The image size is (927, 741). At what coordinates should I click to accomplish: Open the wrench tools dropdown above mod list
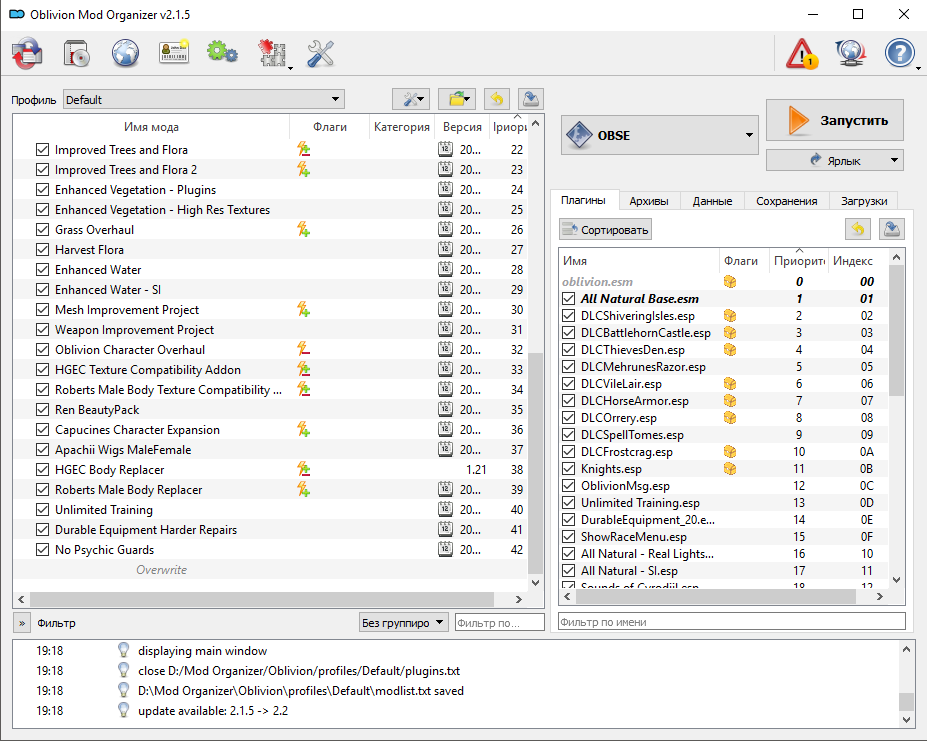[x=411, y=99]
